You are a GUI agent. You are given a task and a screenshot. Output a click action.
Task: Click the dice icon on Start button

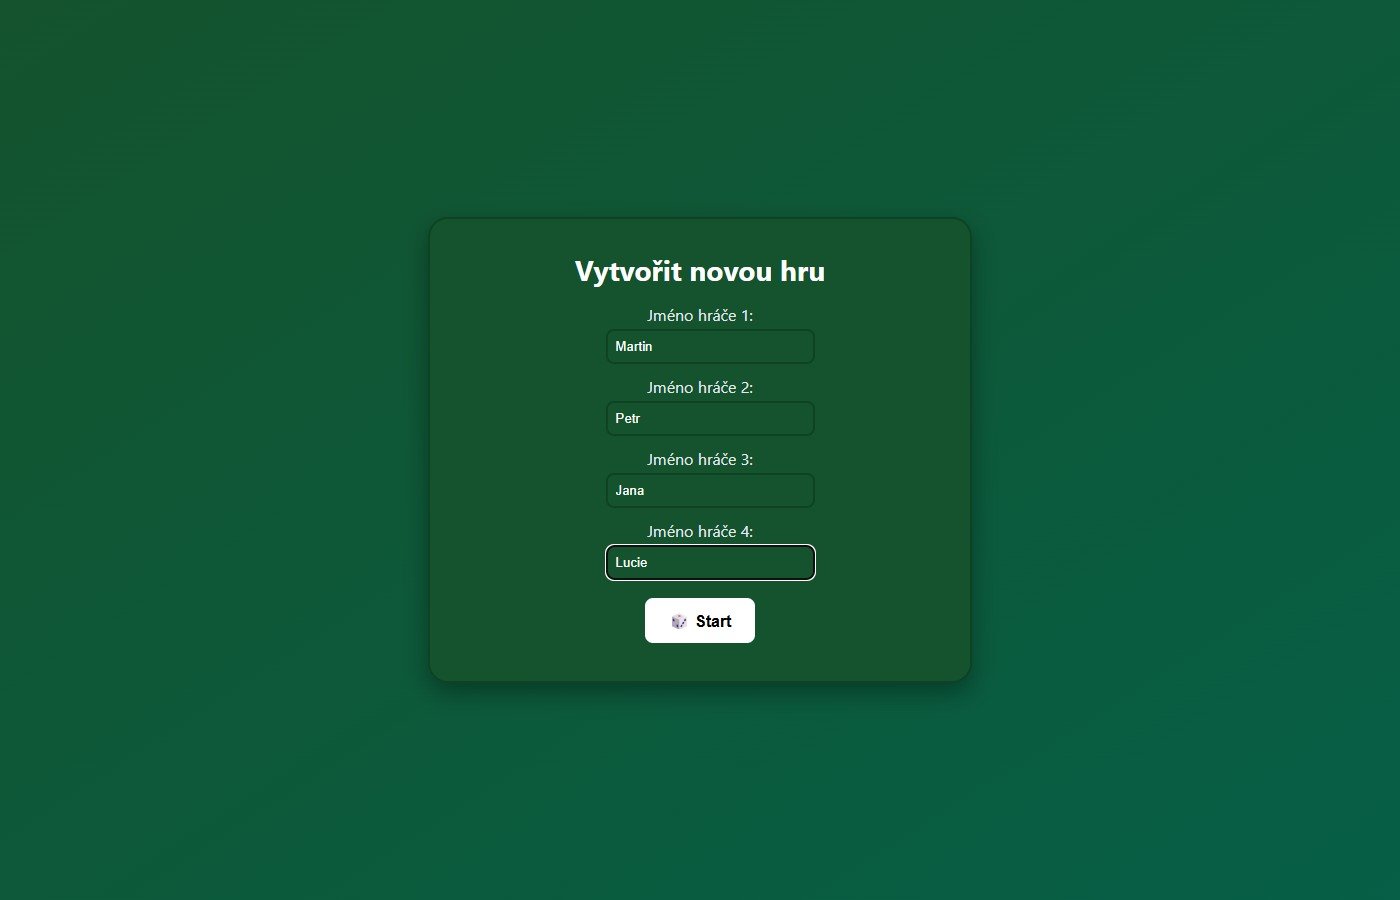679,621
